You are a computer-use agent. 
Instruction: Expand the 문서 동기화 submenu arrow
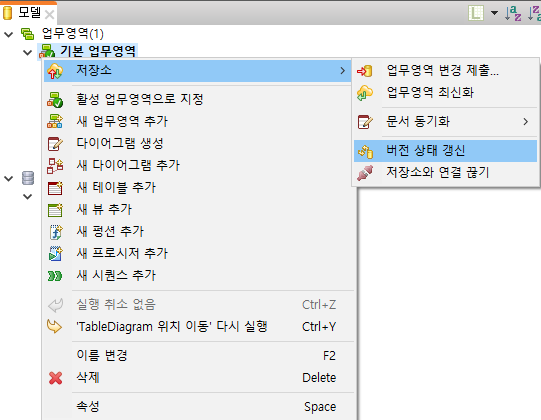point(525,121)
